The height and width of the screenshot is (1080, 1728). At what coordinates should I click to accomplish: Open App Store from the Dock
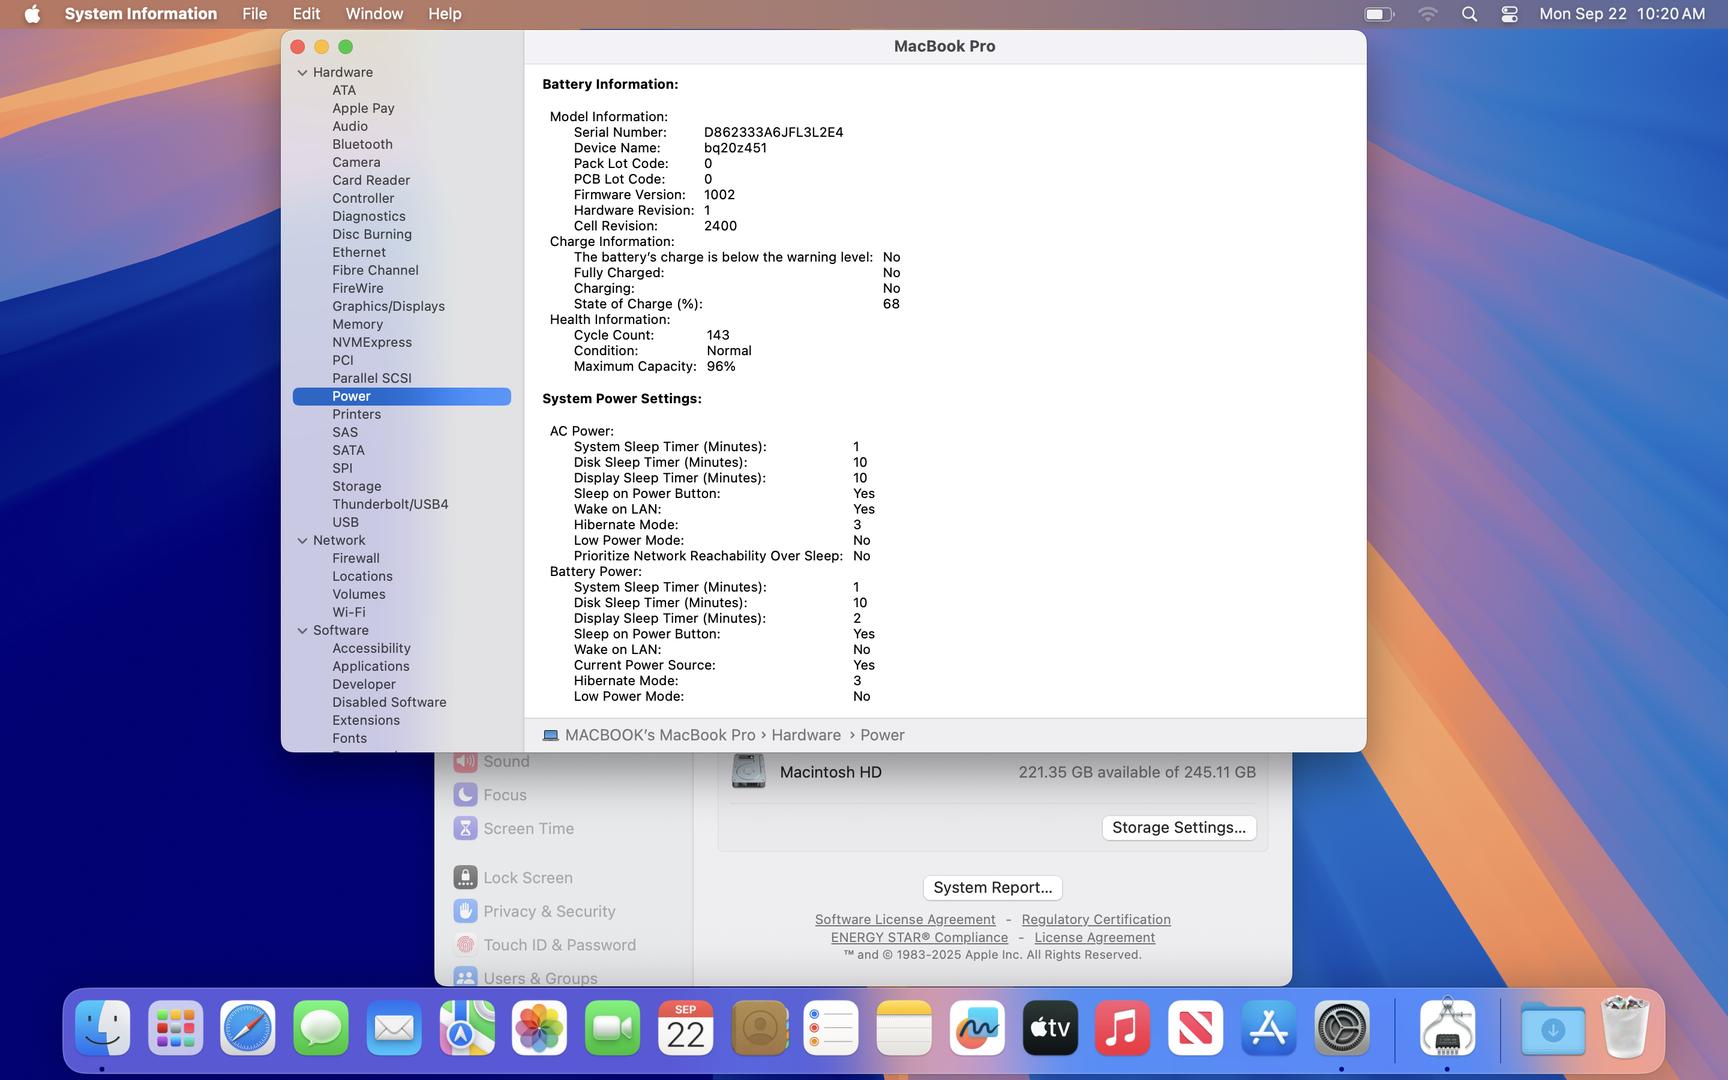pyautogui.click(x=1269, y=1028)
